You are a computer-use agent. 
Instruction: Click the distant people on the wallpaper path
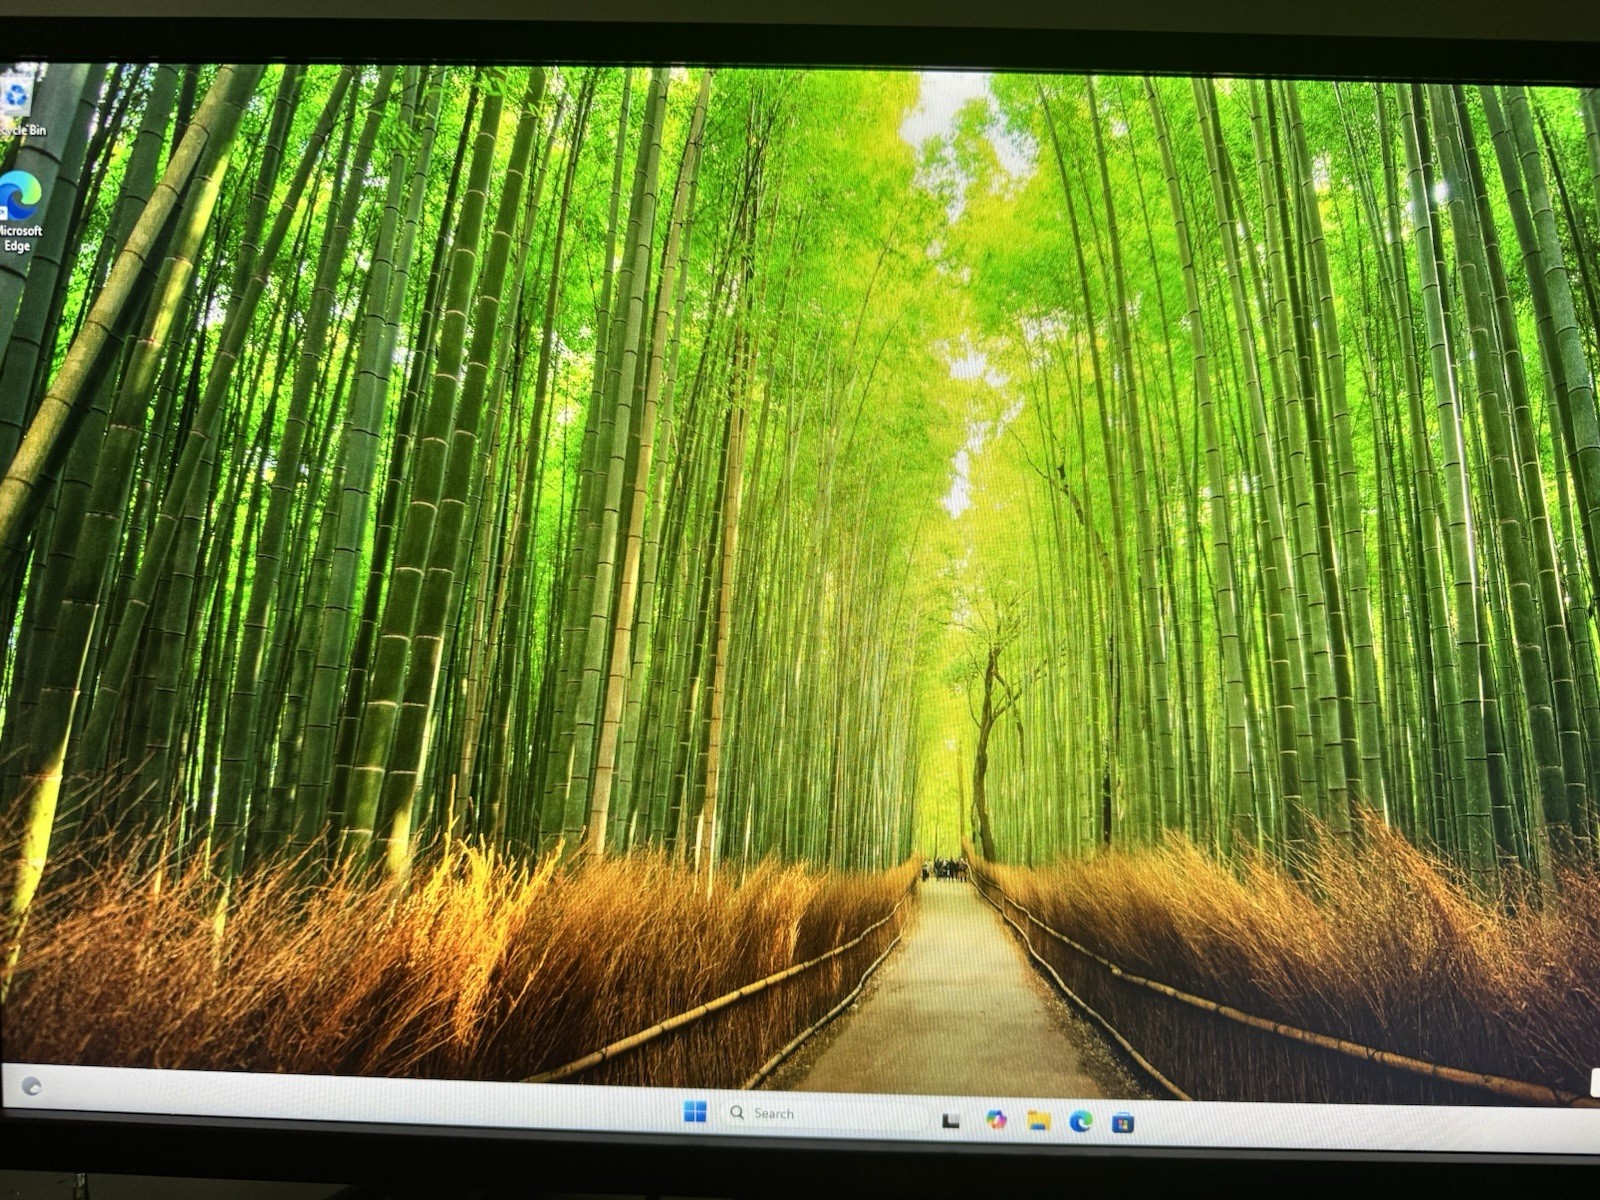click(x=945, y=869)
